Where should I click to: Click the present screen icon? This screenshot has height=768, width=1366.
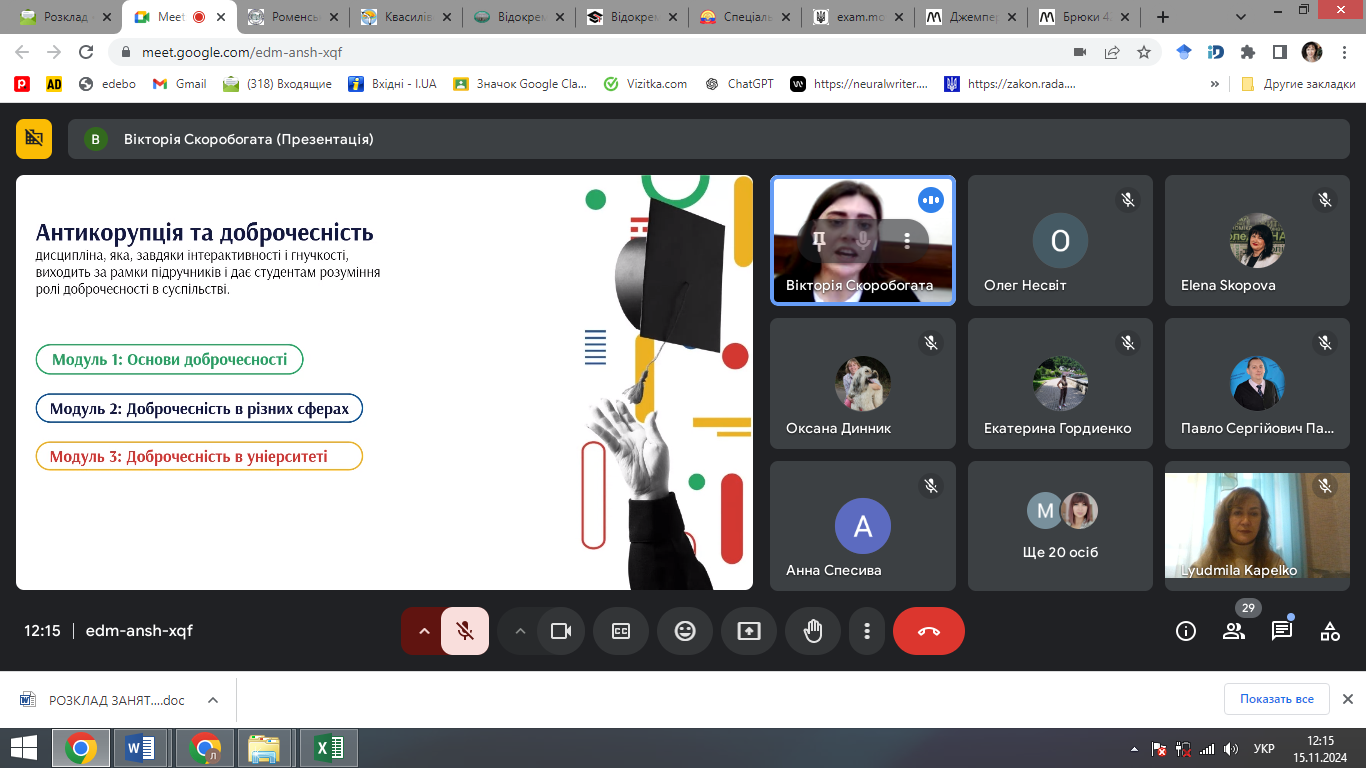coord(749,631)
